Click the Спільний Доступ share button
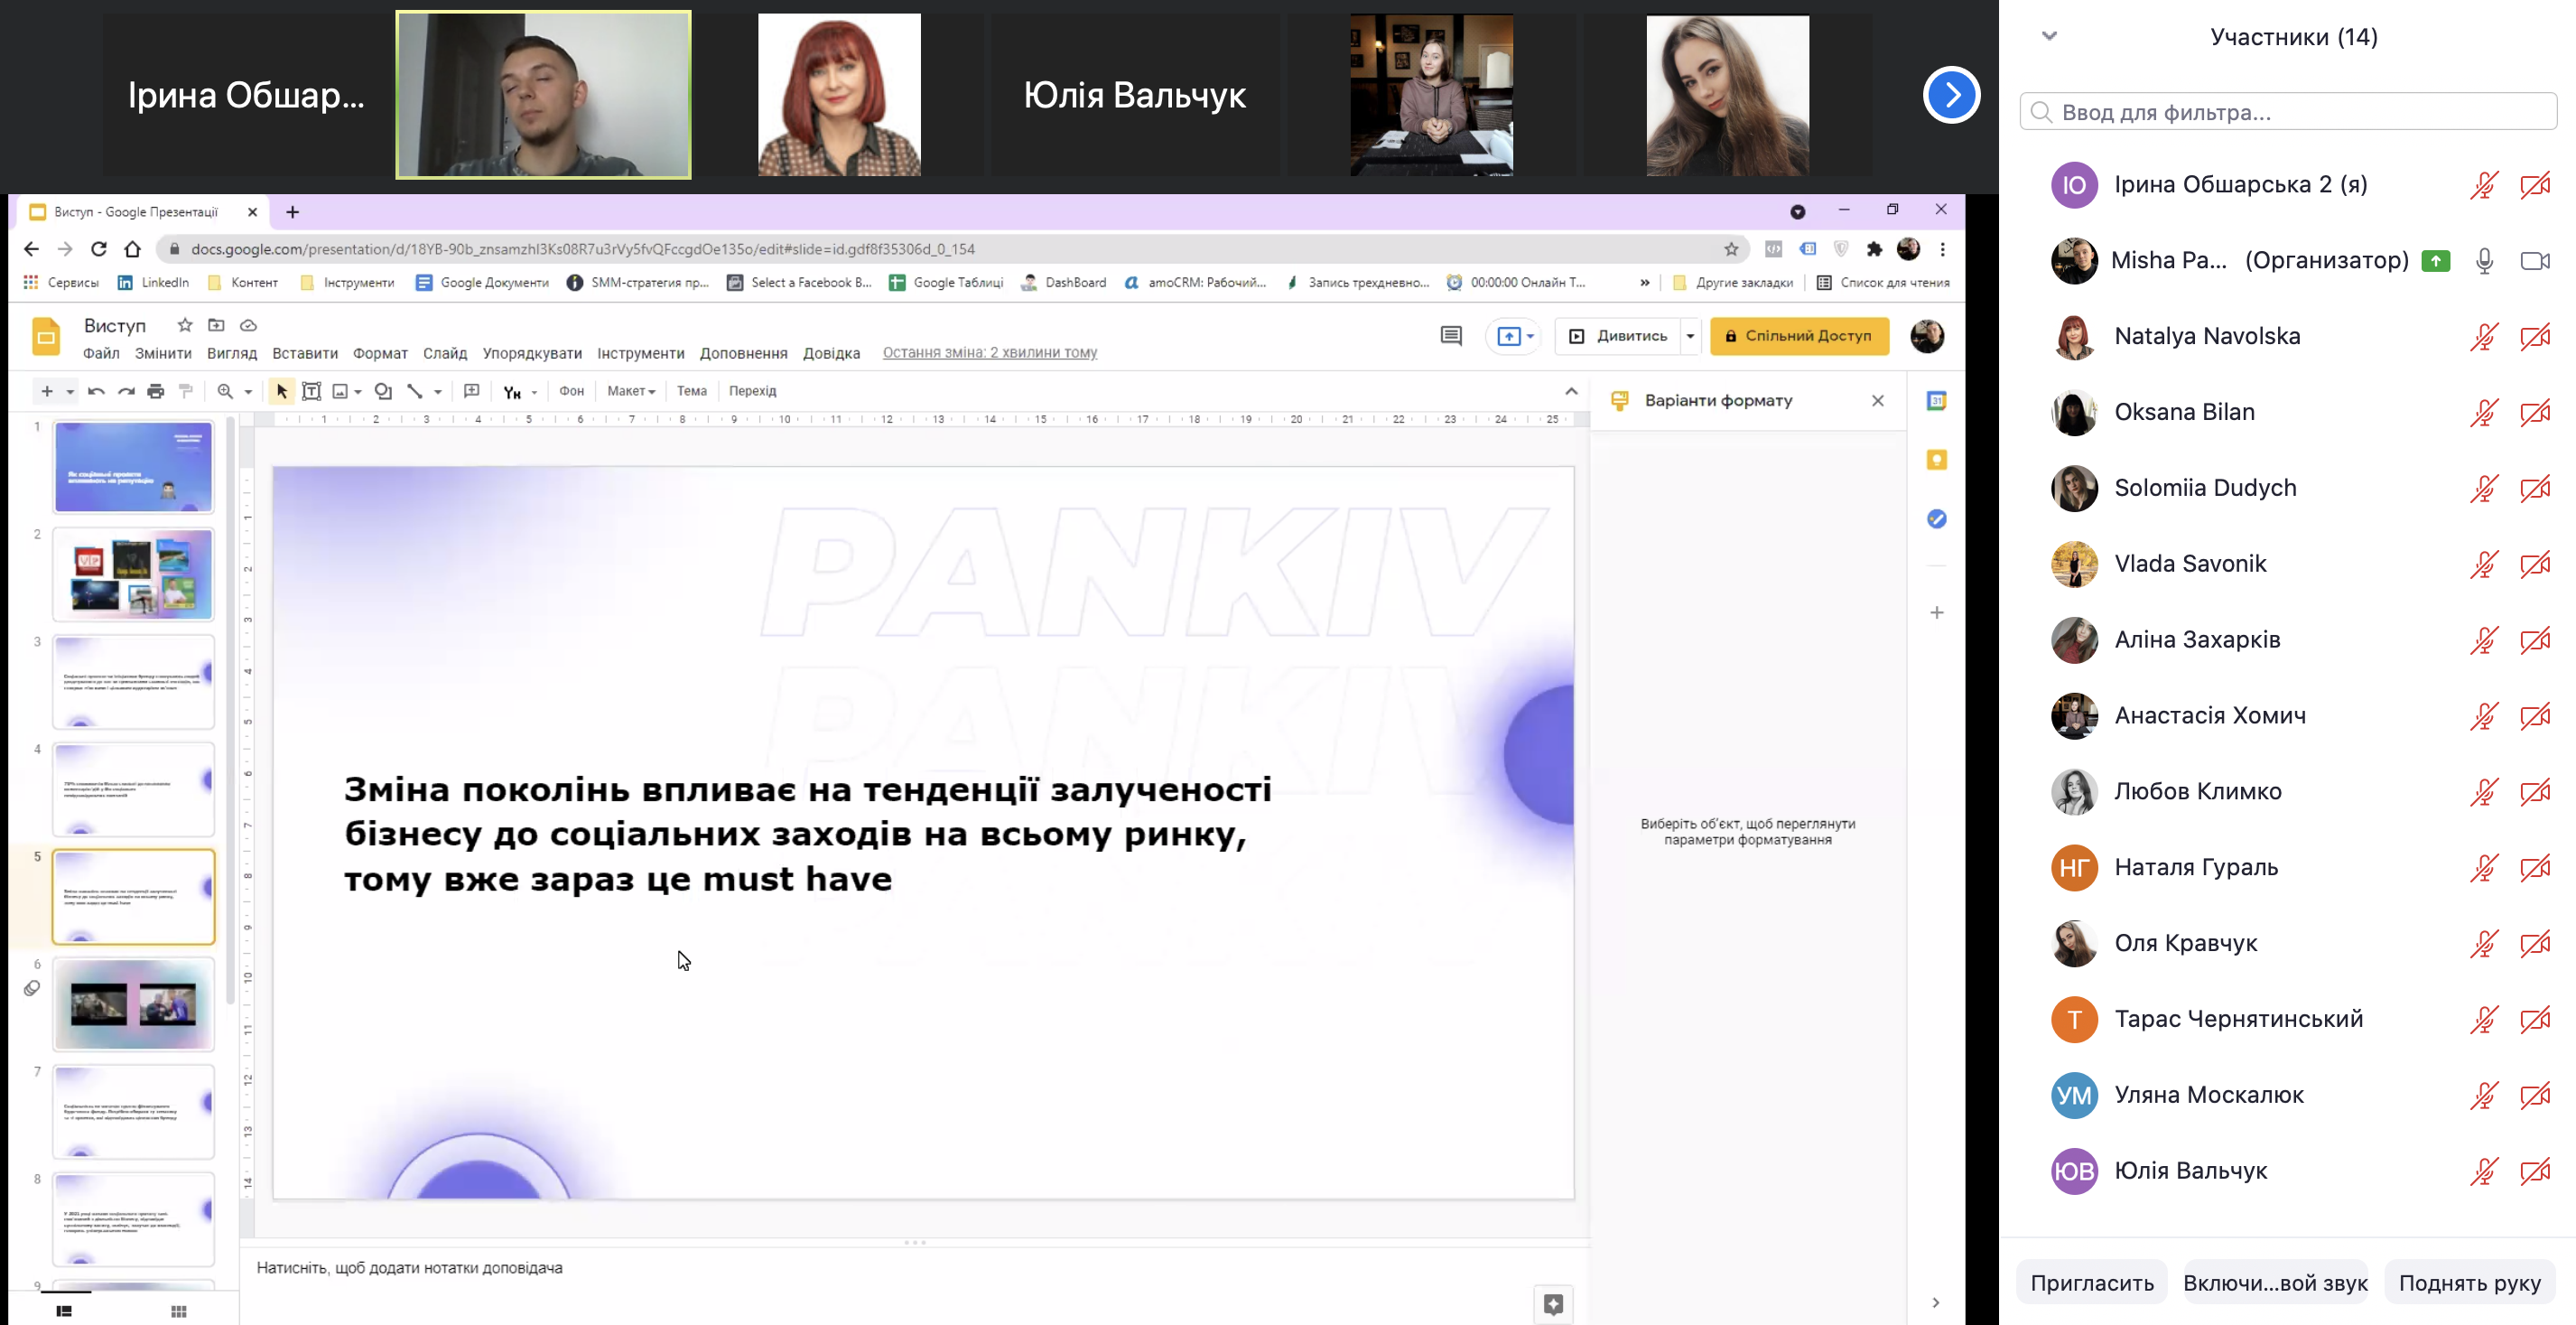This screenshot has width=2576, height=1325. (x=1800, y=336)
